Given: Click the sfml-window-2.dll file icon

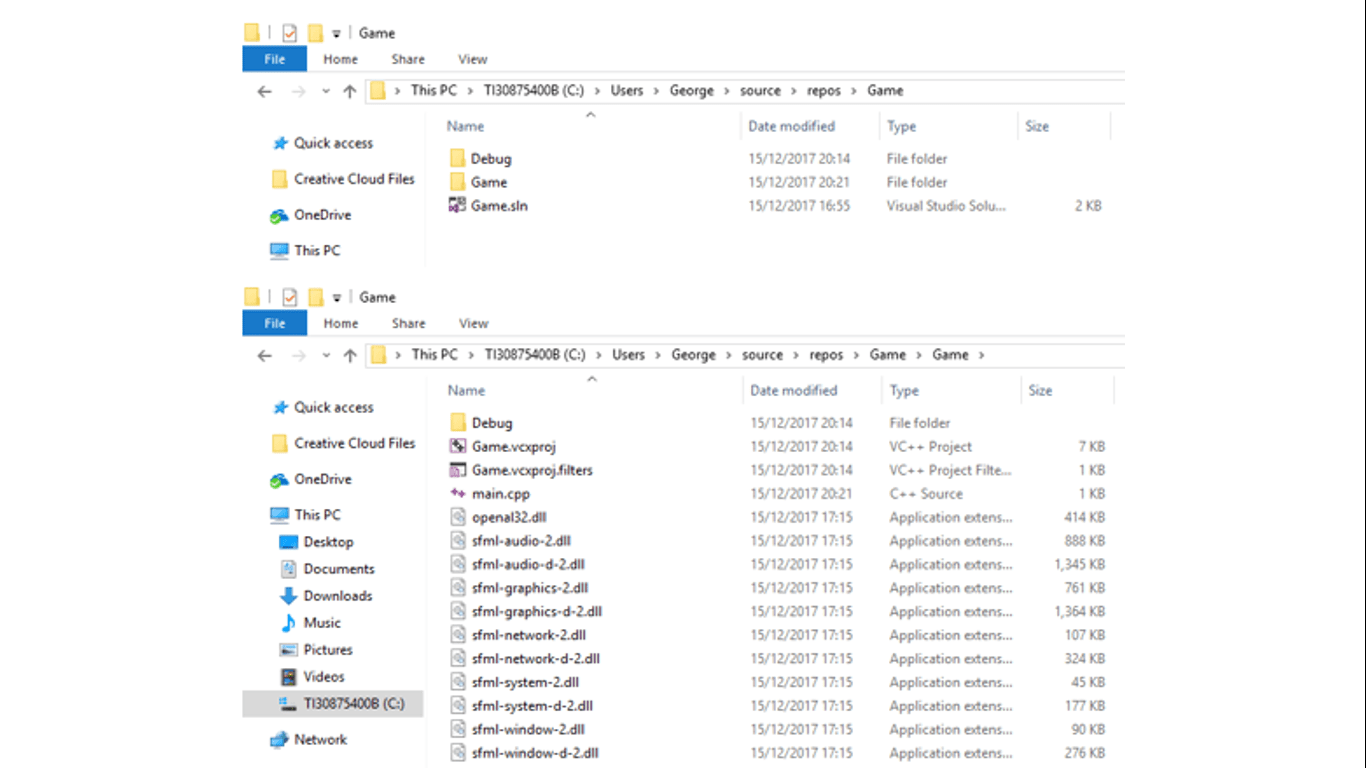Looking at the screenshot, I should 458,730.
